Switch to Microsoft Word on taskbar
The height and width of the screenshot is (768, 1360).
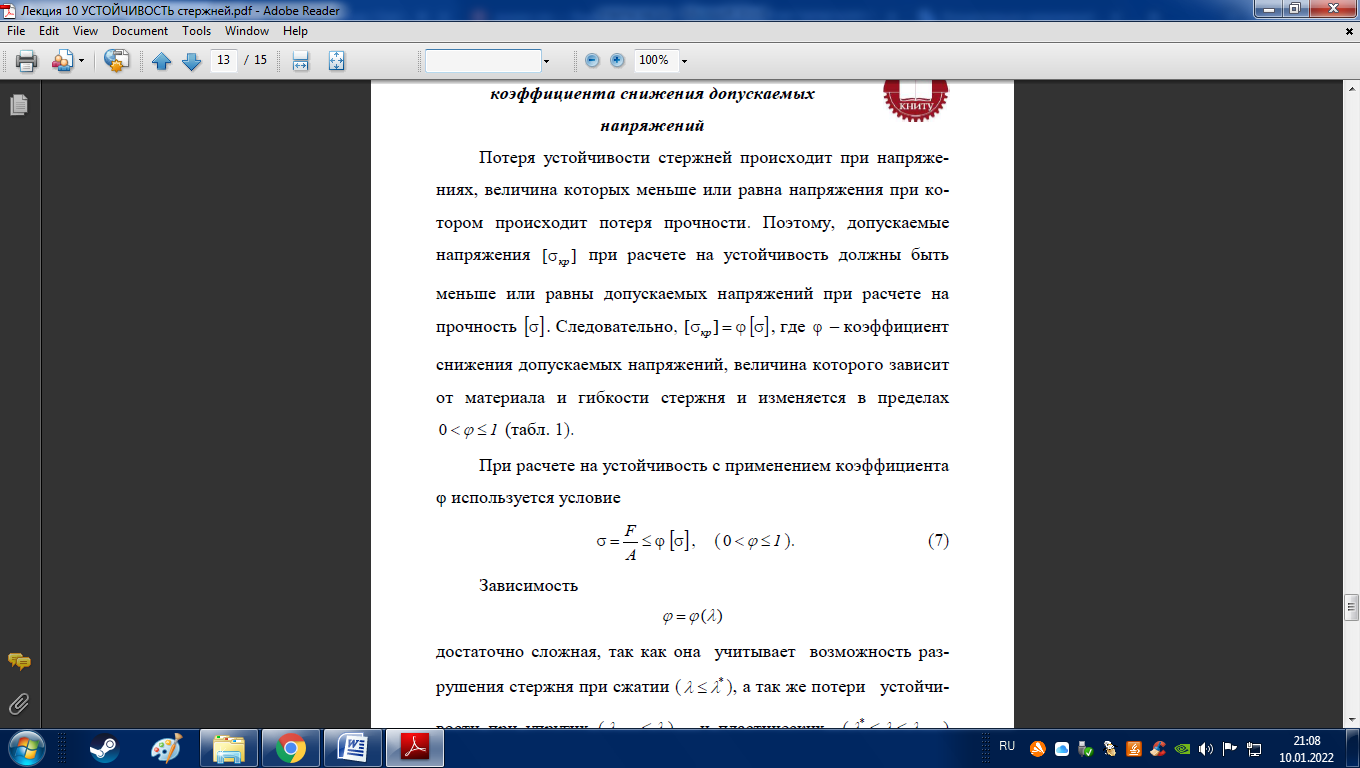click(353, 748)
